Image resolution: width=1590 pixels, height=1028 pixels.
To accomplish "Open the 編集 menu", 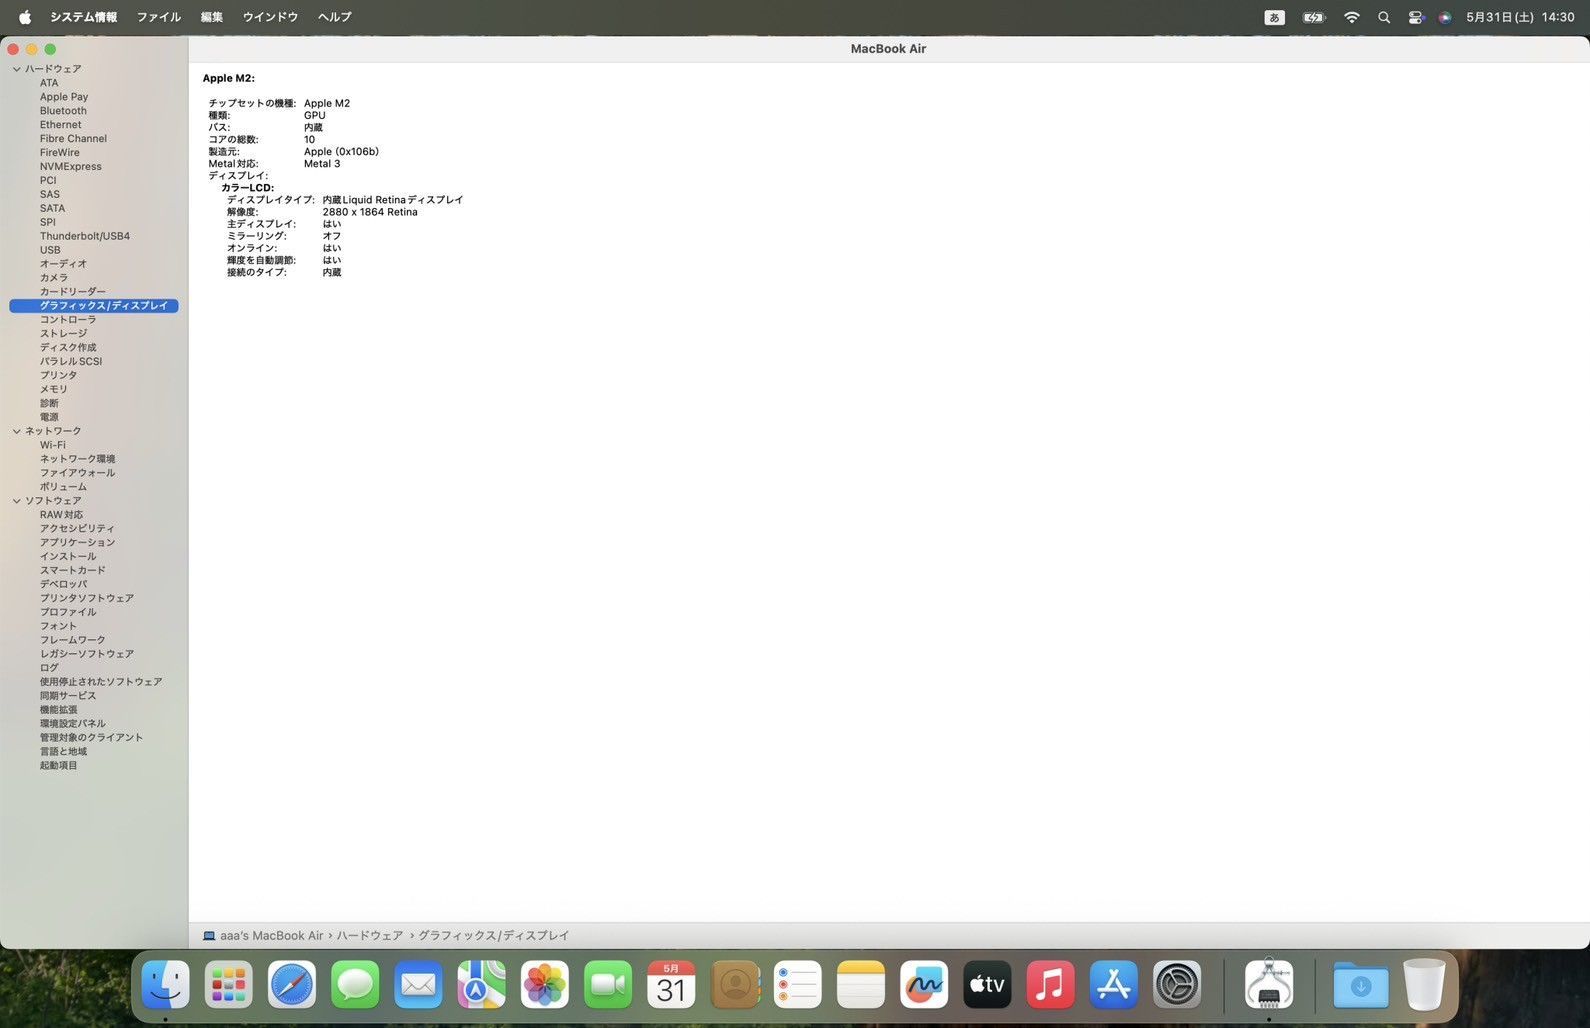I will click(x=212, y=17).
